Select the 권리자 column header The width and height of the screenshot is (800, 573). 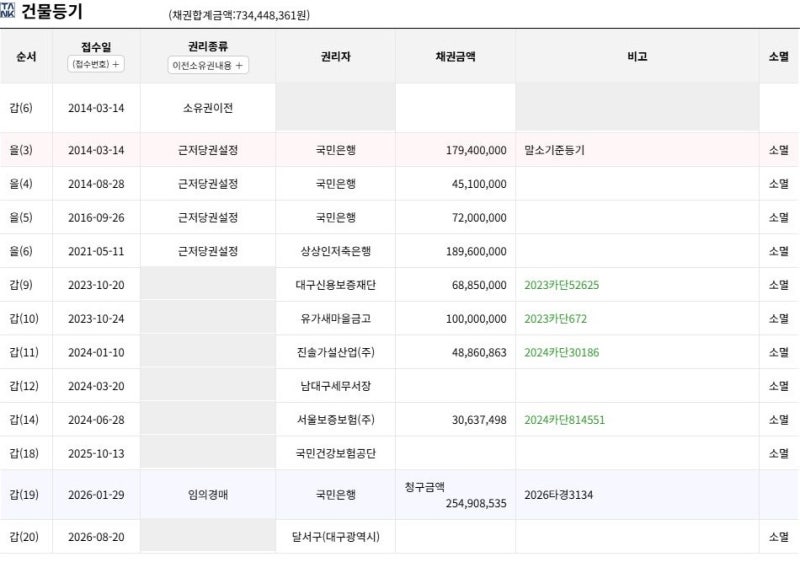pos(336,56)
